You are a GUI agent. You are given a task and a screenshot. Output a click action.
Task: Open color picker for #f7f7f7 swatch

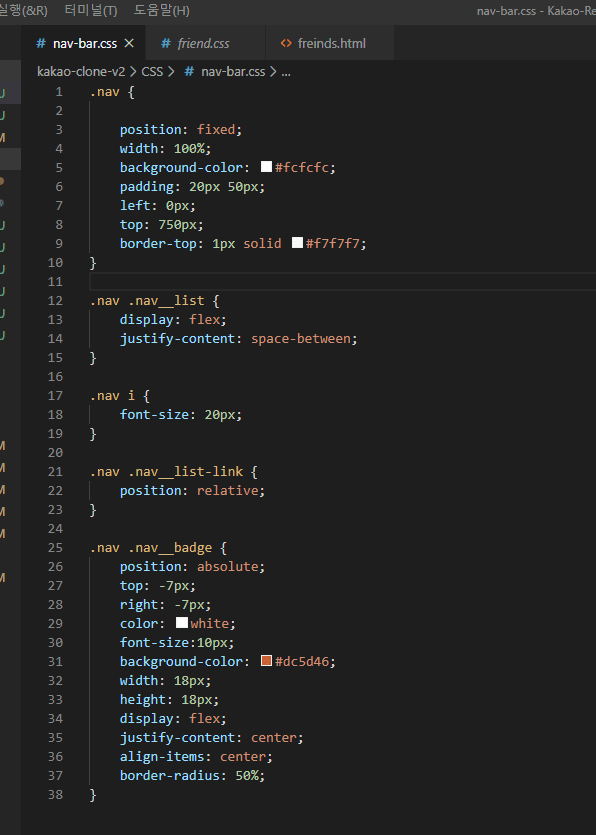click(297, 243)
